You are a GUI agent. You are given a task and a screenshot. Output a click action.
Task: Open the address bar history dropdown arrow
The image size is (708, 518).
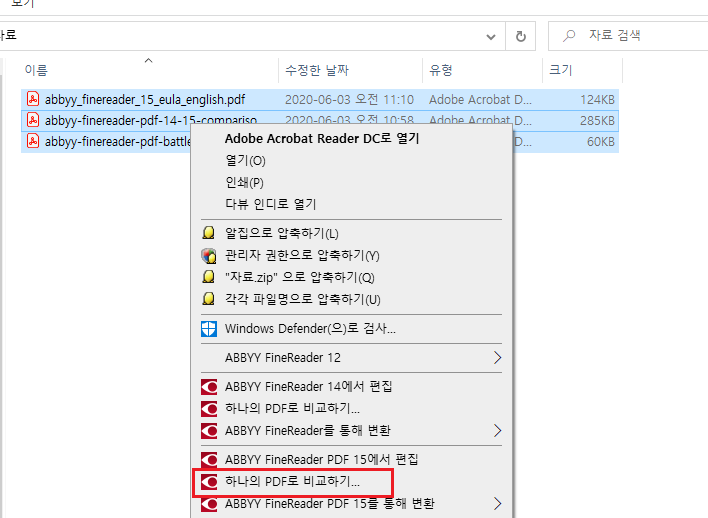point(491,37)
